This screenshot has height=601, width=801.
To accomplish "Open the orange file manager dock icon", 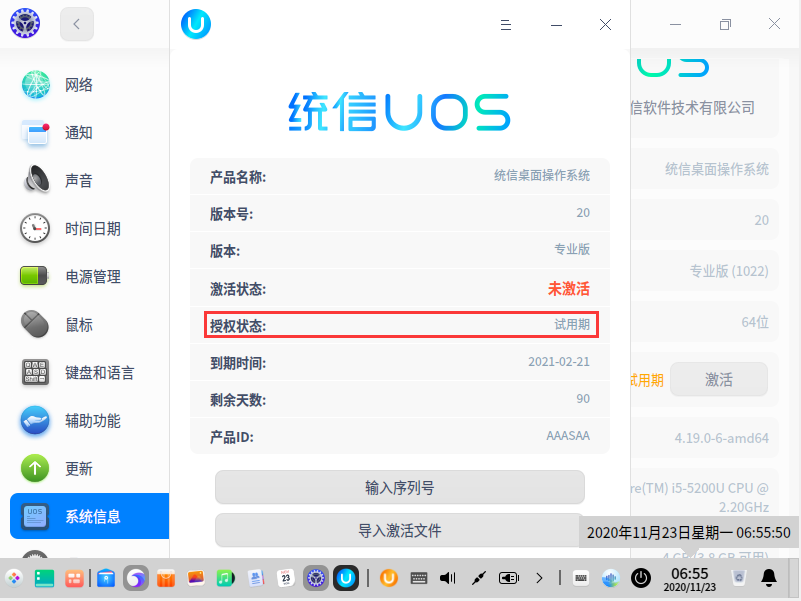I will tap(166, 578).
